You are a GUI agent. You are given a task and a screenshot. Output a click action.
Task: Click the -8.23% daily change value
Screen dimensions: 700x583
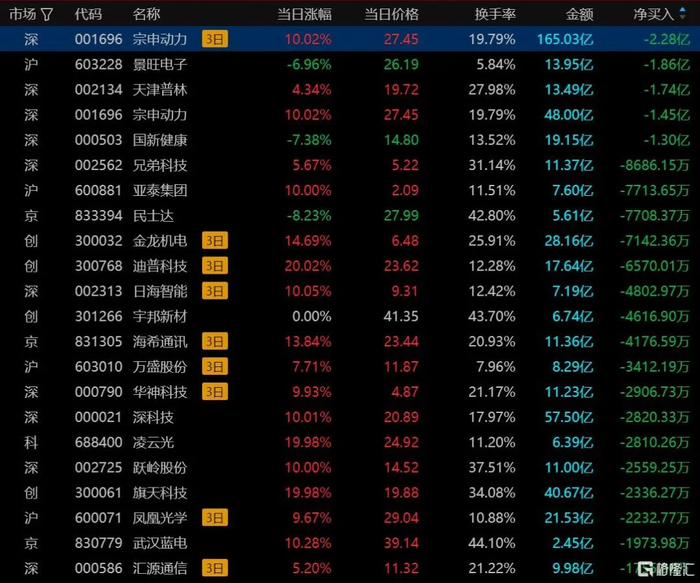pos(309,216)
